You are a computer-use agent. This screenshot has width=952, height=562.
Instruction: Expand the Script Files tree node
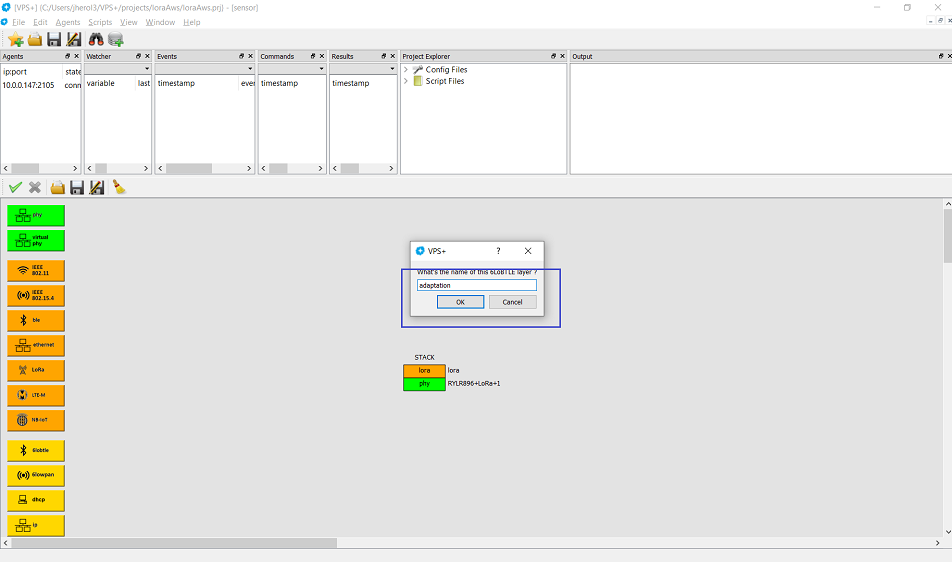tap(406, 81)
